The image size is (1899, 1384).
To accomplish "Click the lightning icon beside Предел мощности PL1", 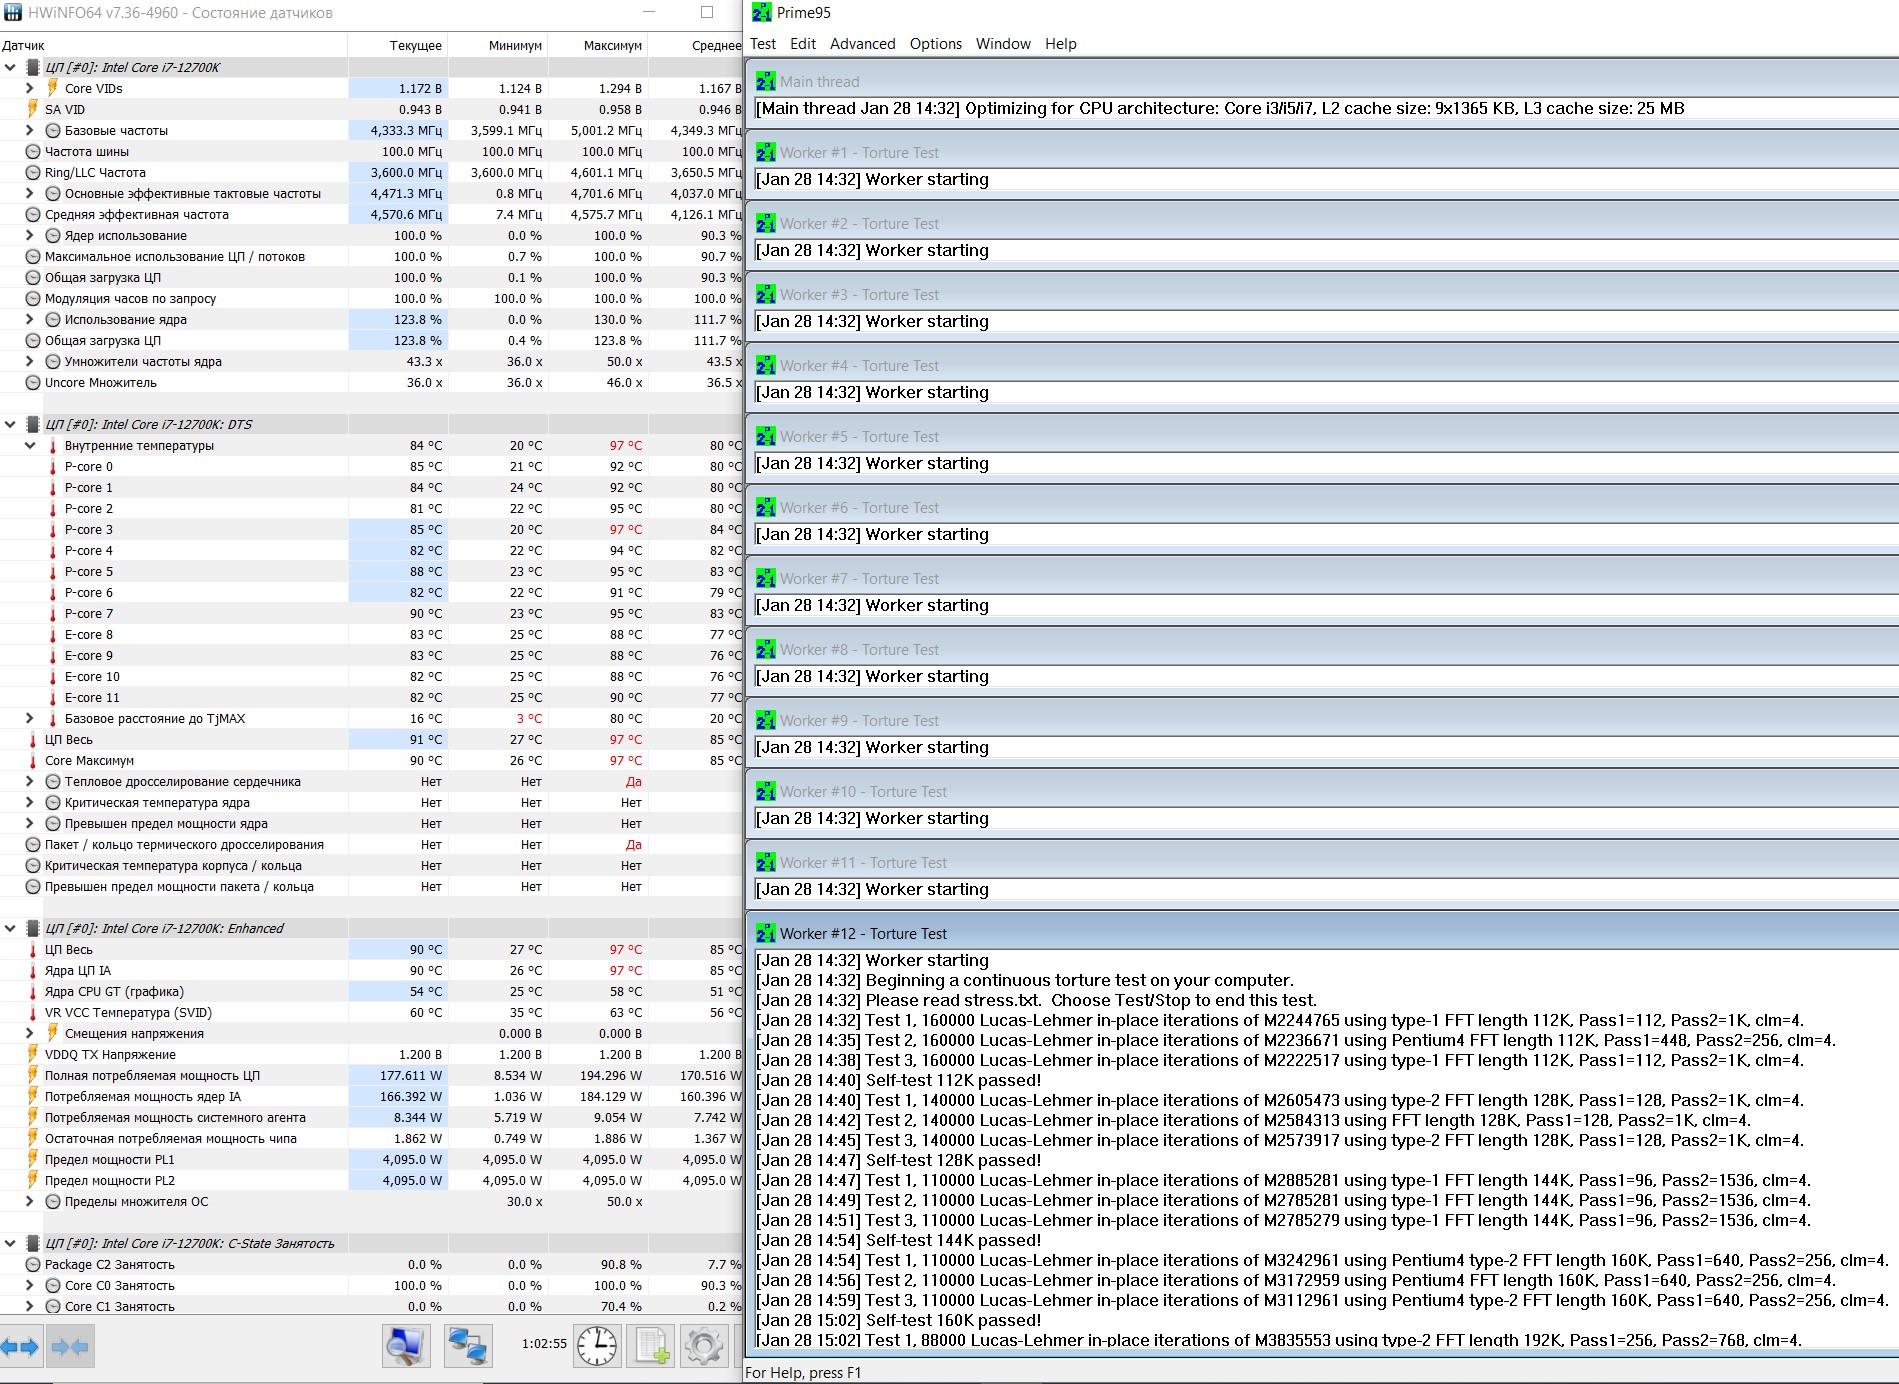I will tap(33, 1160).
